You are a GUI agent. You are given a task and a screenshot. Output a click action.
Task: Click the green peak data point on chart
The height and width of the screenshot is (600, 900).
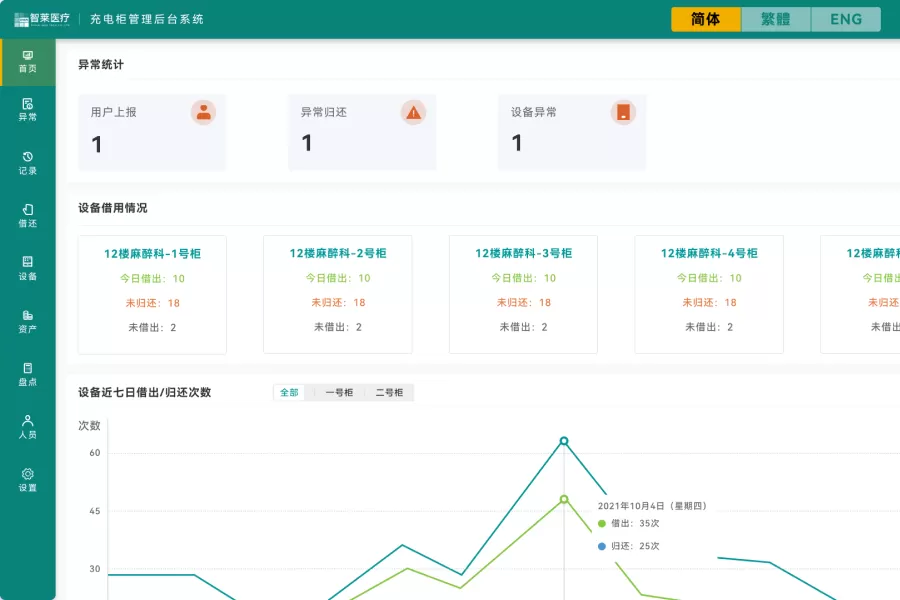[564, 500]
